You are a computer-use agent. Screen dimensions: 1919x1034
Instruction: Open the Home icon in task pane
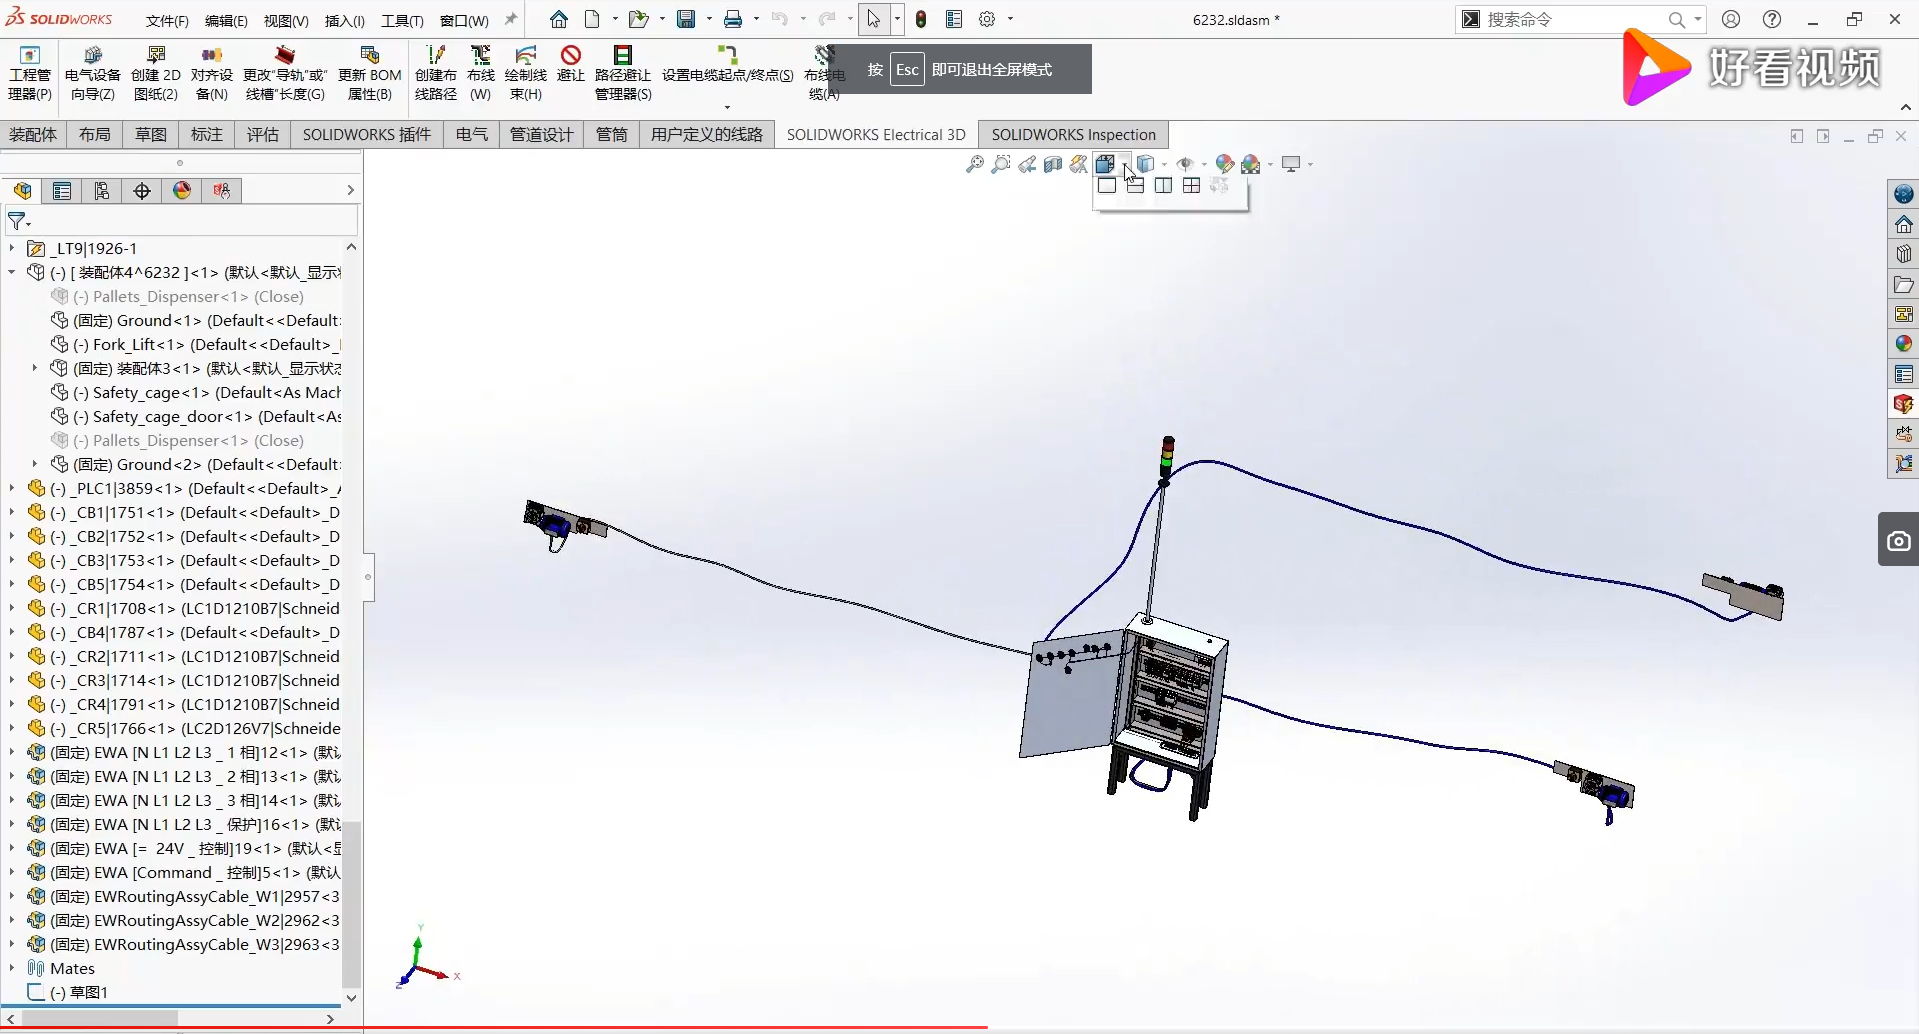click(x=1904, y=224)
